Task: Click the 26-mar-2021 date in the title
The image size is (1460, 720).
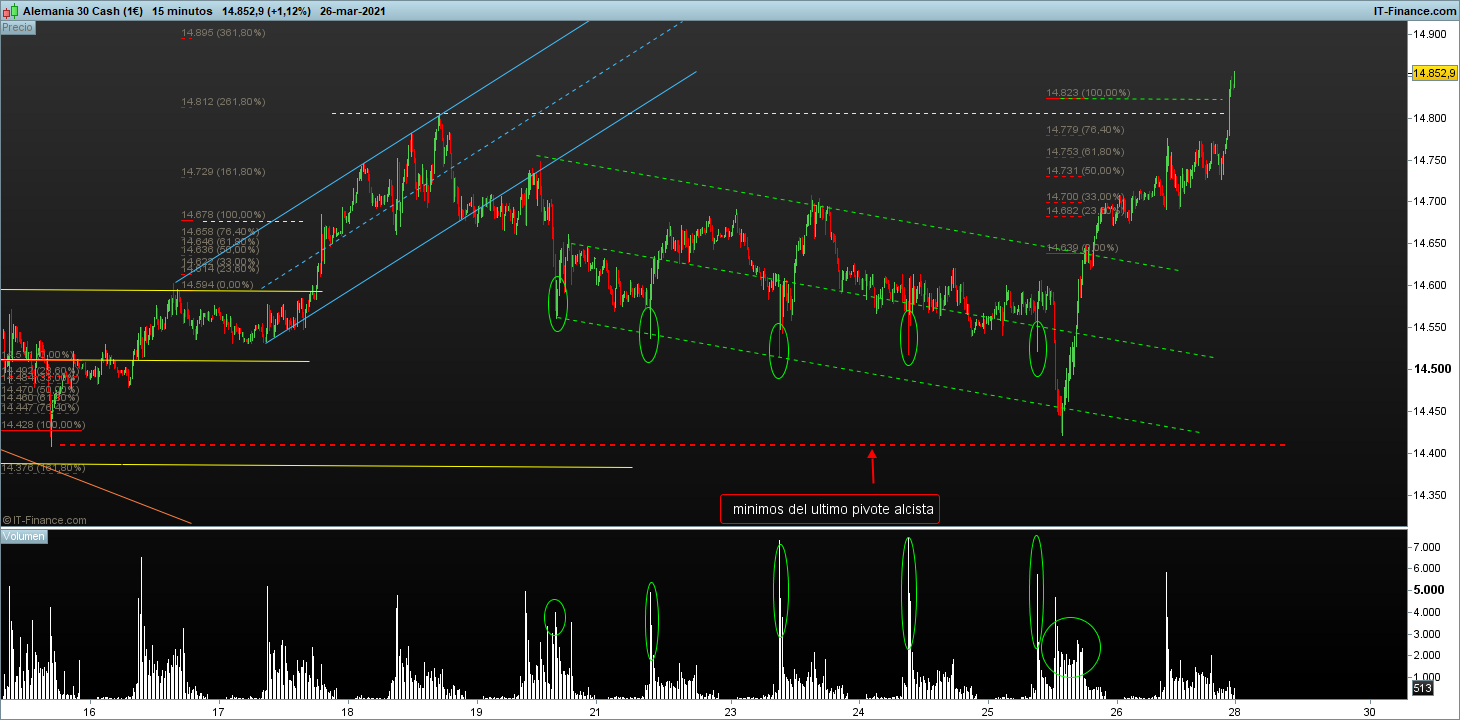Action: pos(355,11)
